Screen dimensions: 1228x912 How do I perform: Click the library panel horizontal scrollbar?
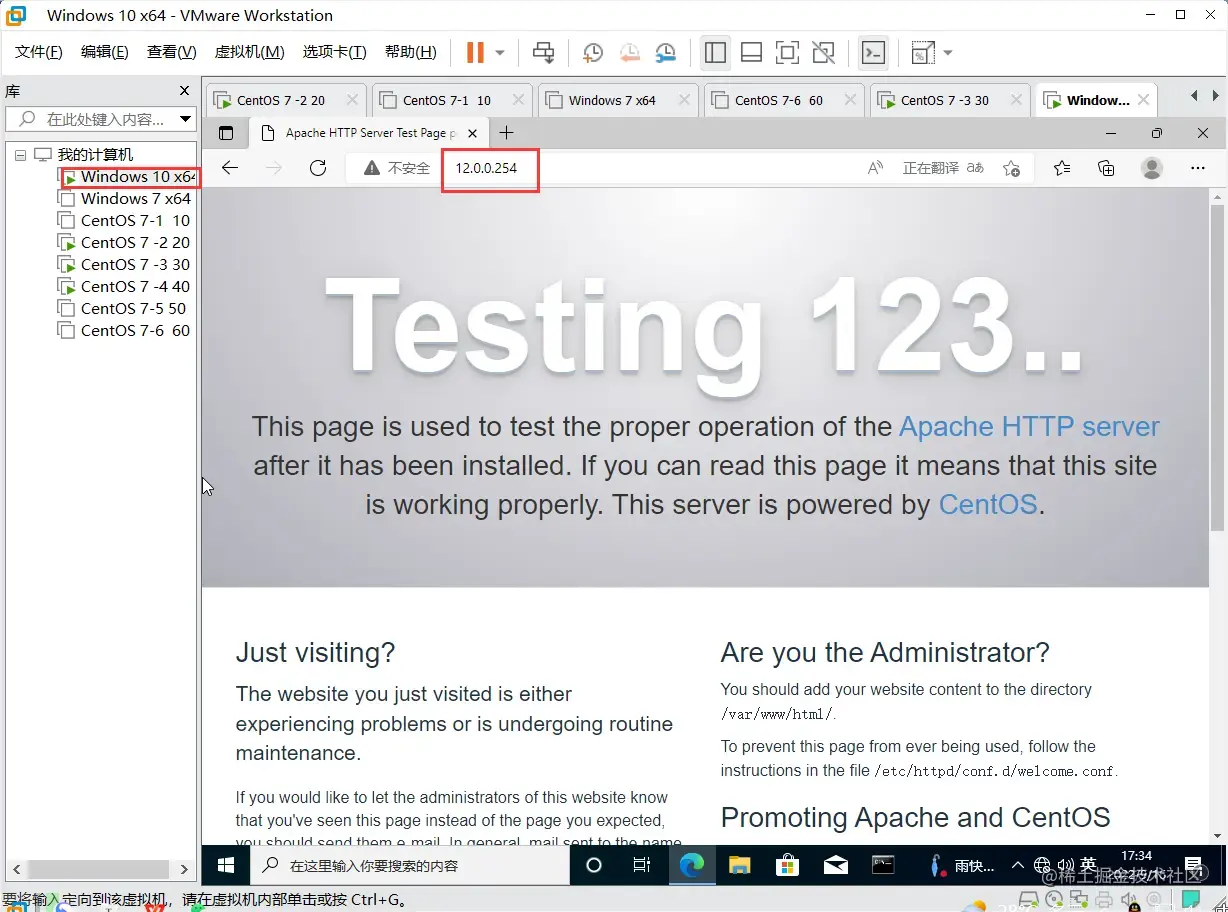(100, 869)
